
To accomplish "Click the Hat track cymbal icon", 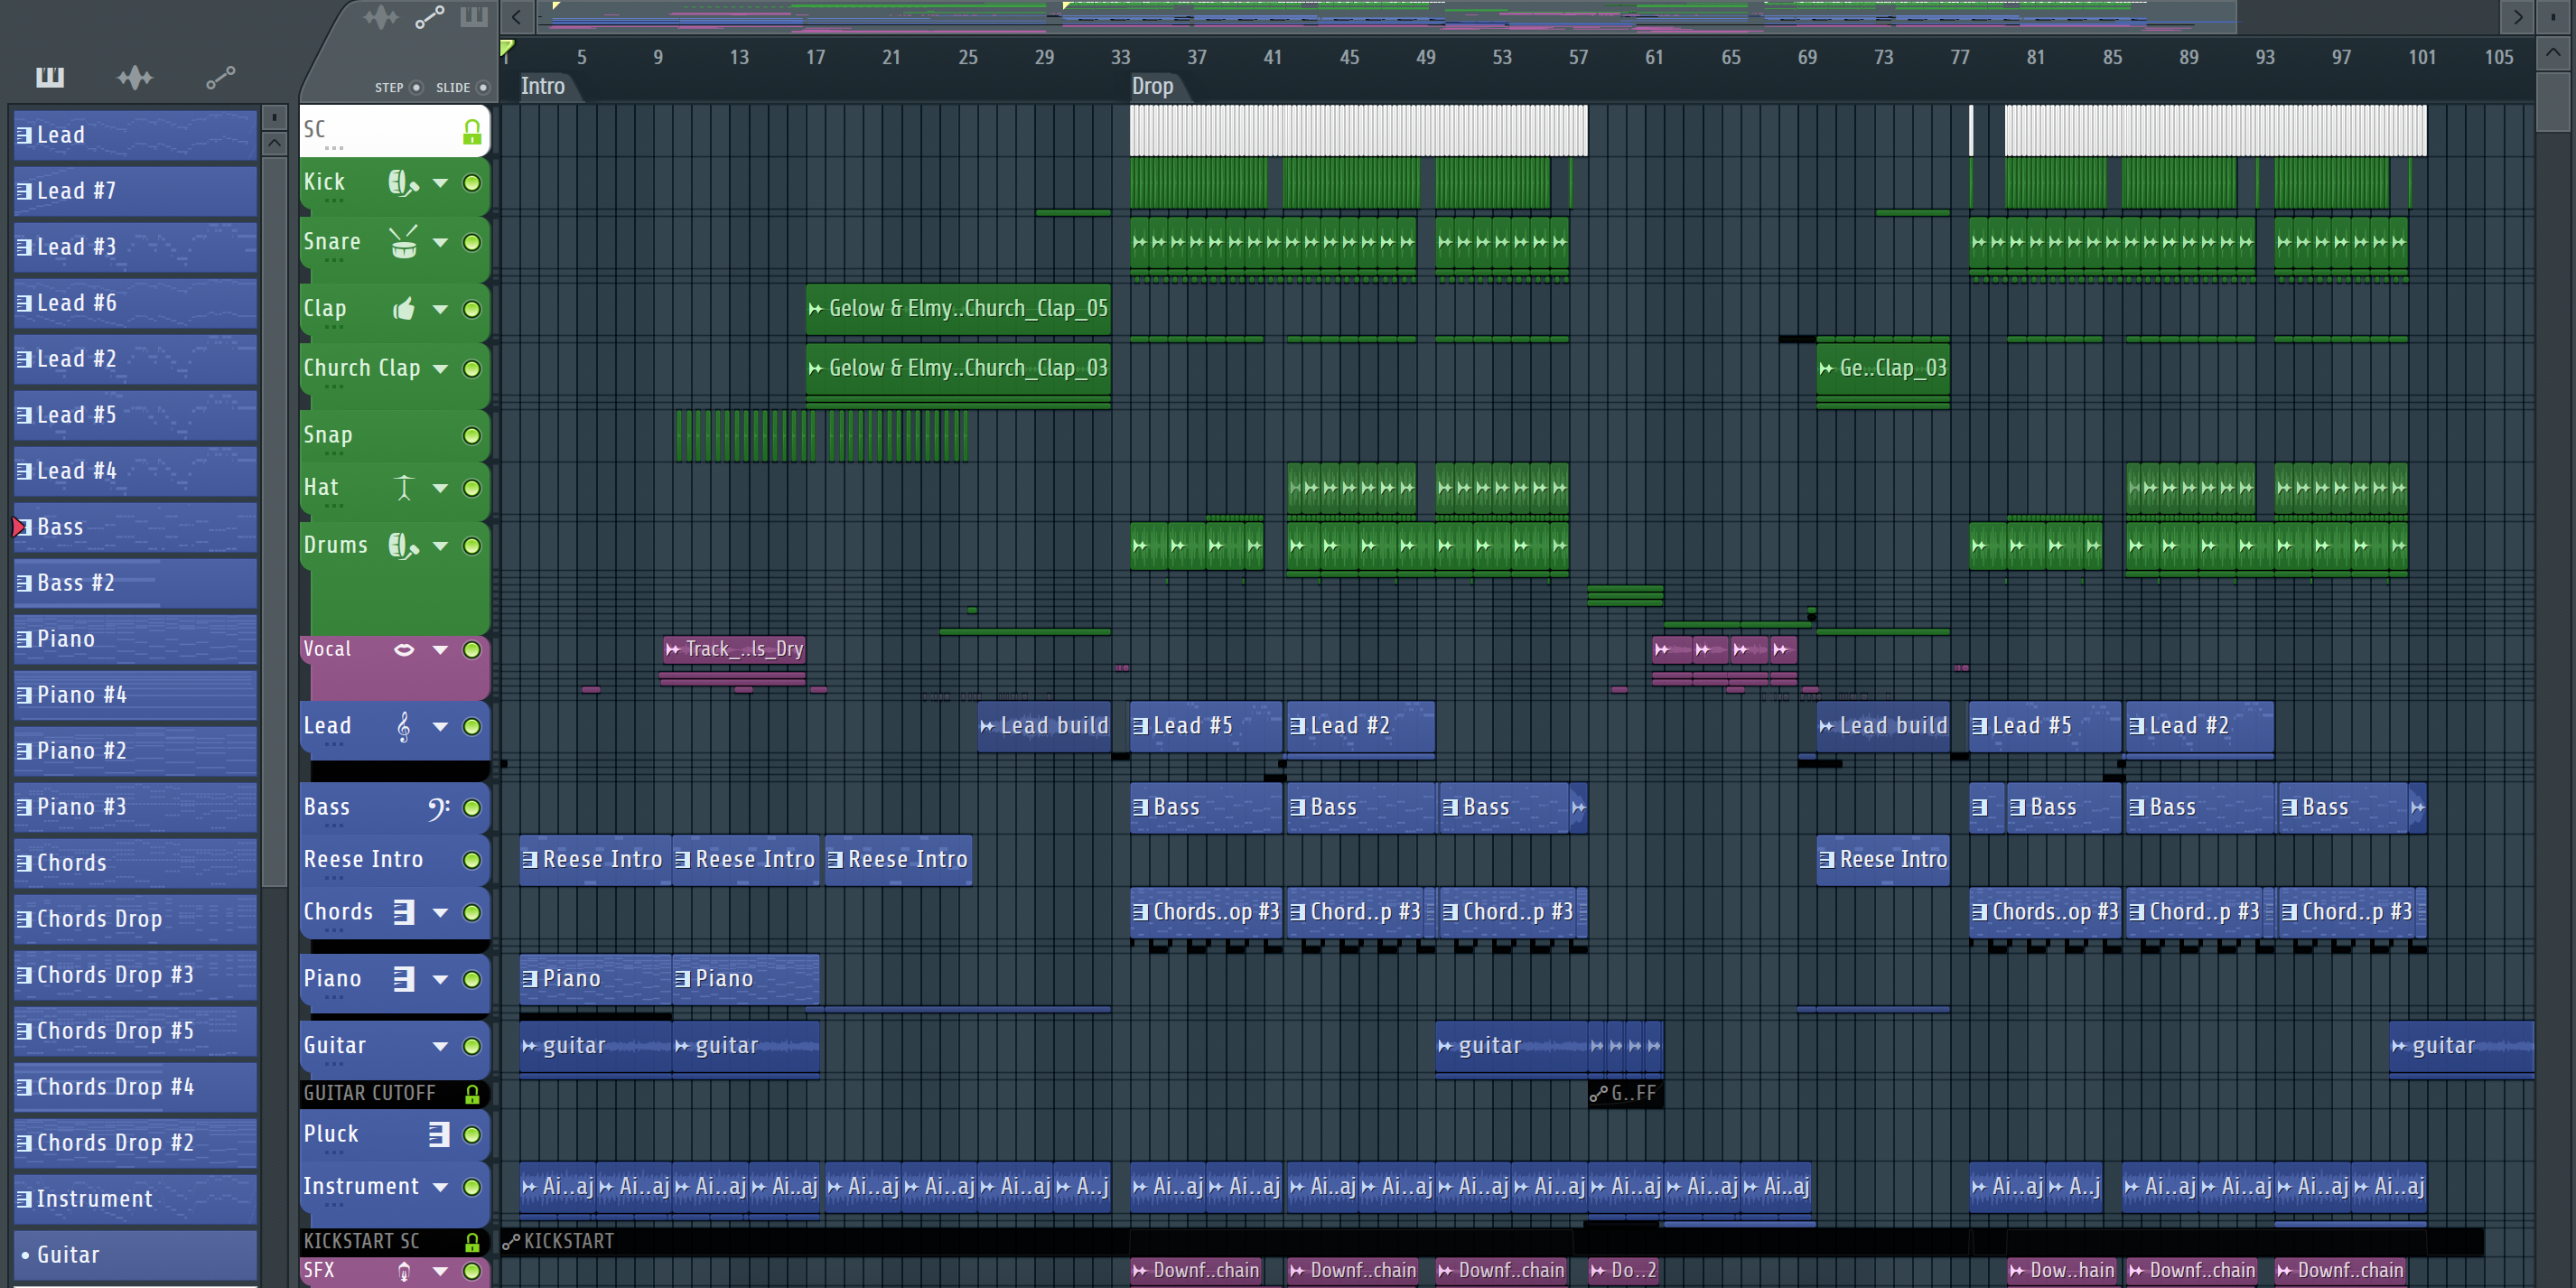I will click(x=403, y=487).
